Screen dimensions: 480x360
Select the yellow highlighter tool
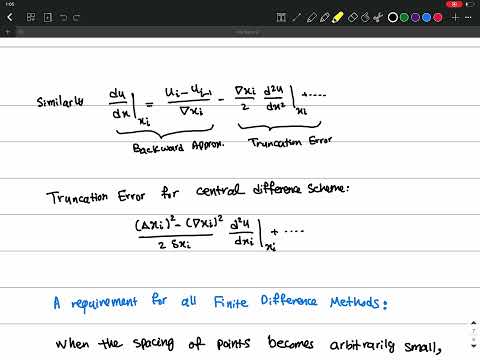point(337,17)
